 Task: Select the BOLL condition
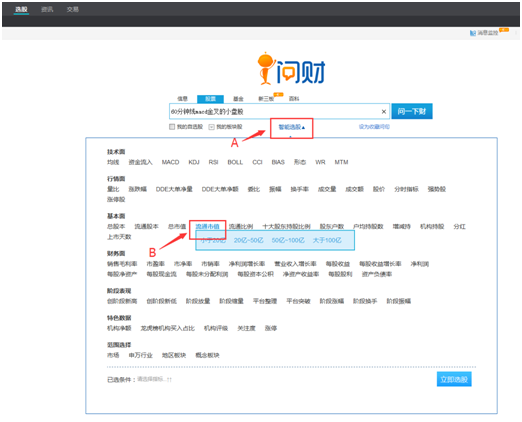coord(235,162)
